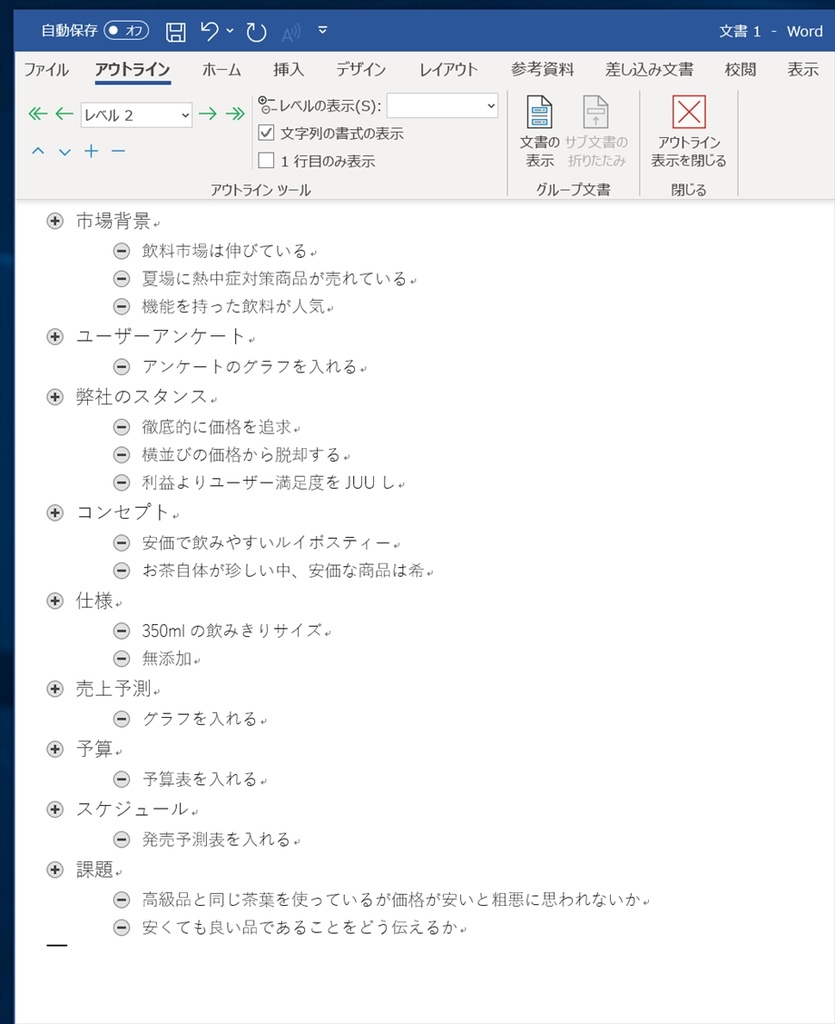Click bullet beside 夏場に熱中症対策商品が売れている

tap(121, 279)
